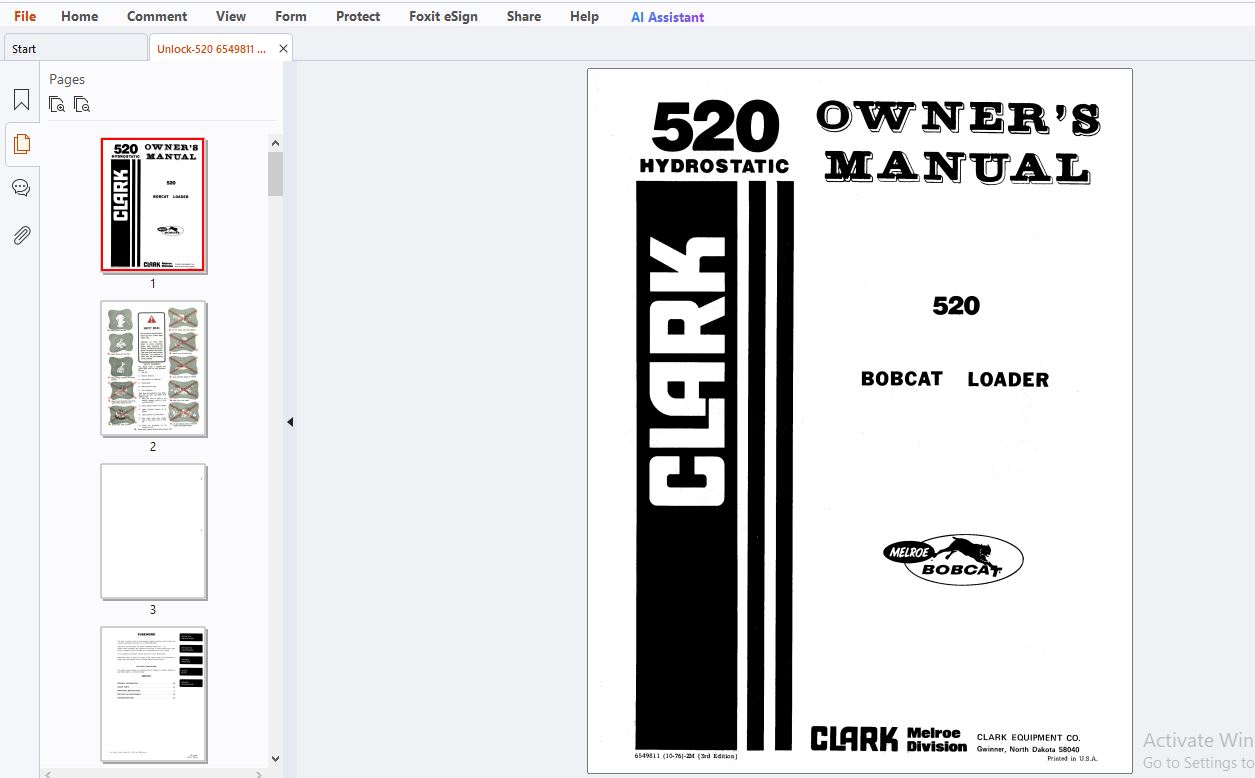1255x778 pixels.
Task: Open the Comments panel icon
Action: [x=21, y=188]
